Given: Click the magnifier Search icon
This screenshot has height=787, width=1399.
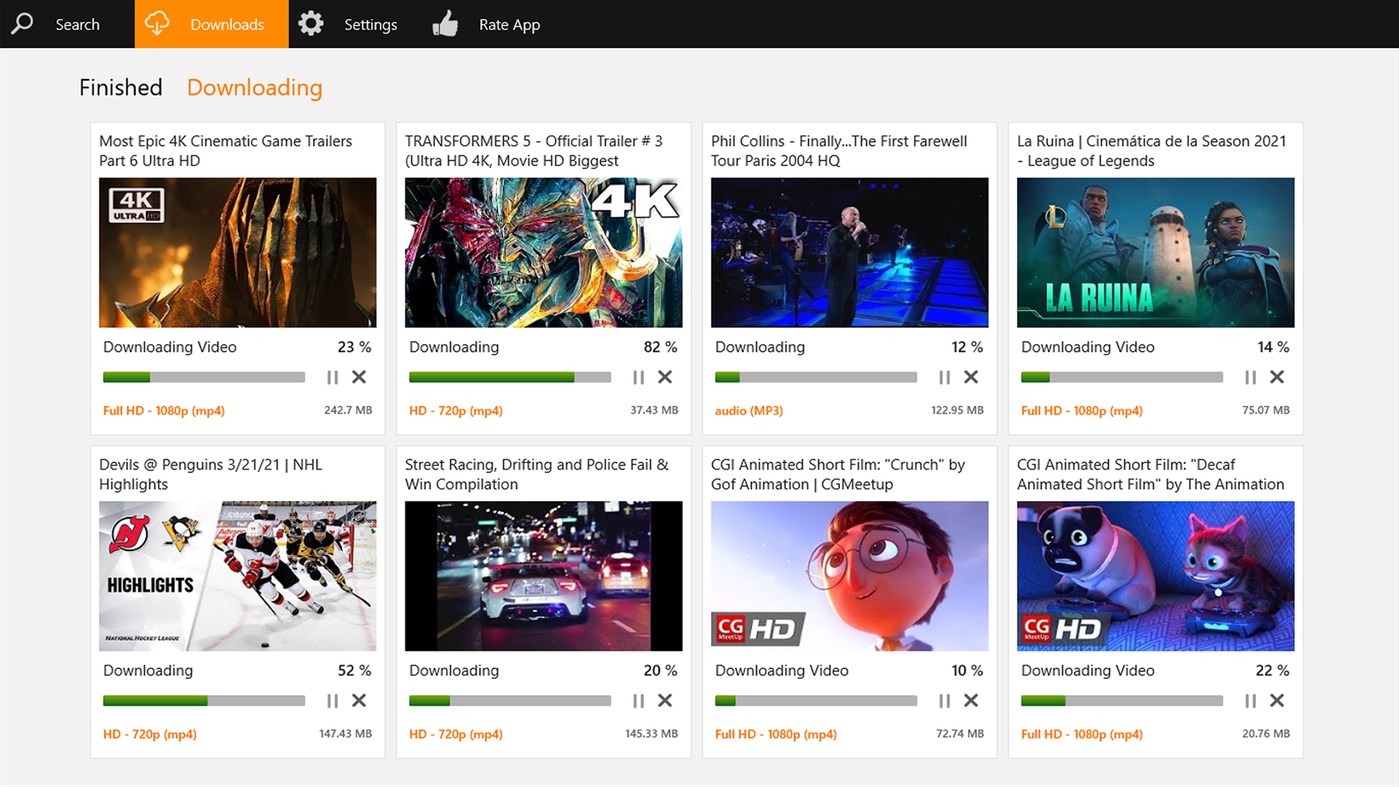Looking at the screenshot, I should (22, 23).
